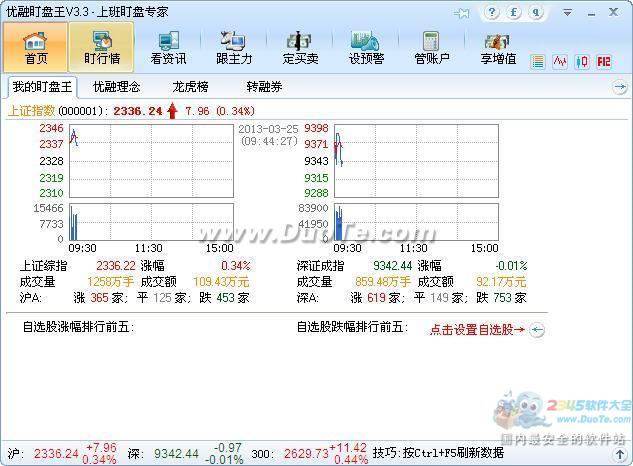Screen dimensions: 633x466
Task: Click the round arrow beside 点击设置自选股
Action: (537, 330)
